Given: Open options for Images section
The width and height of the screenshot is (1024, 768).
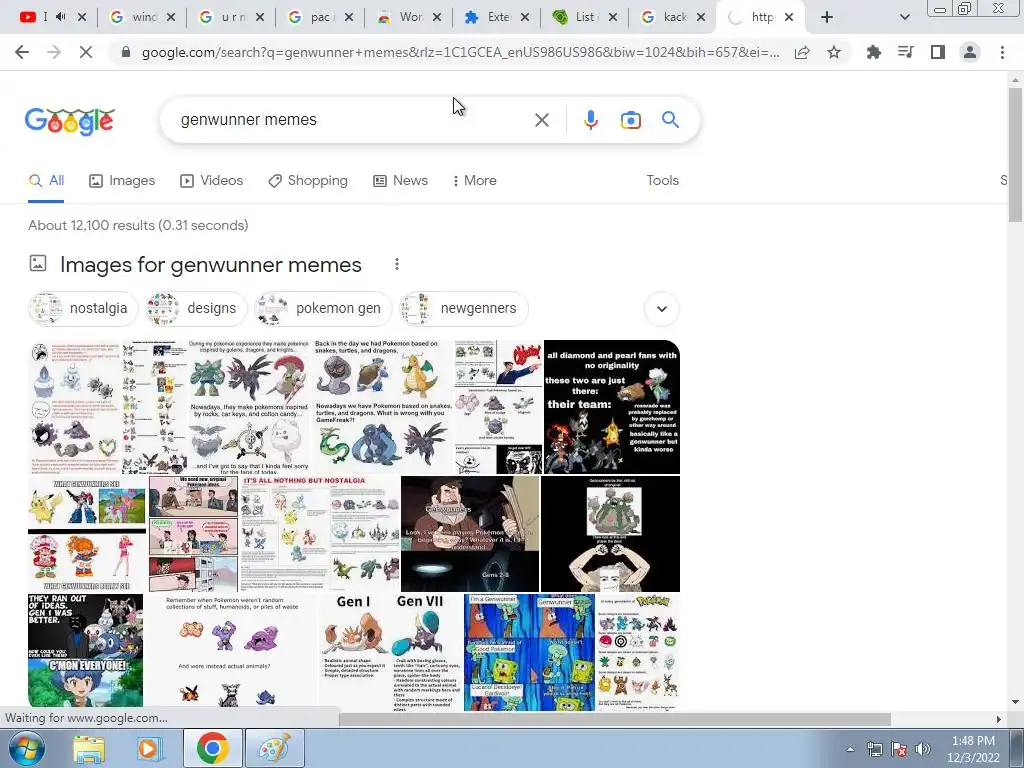Looking at the screenshot, I should pyautogui.click(x=396, y=264).
